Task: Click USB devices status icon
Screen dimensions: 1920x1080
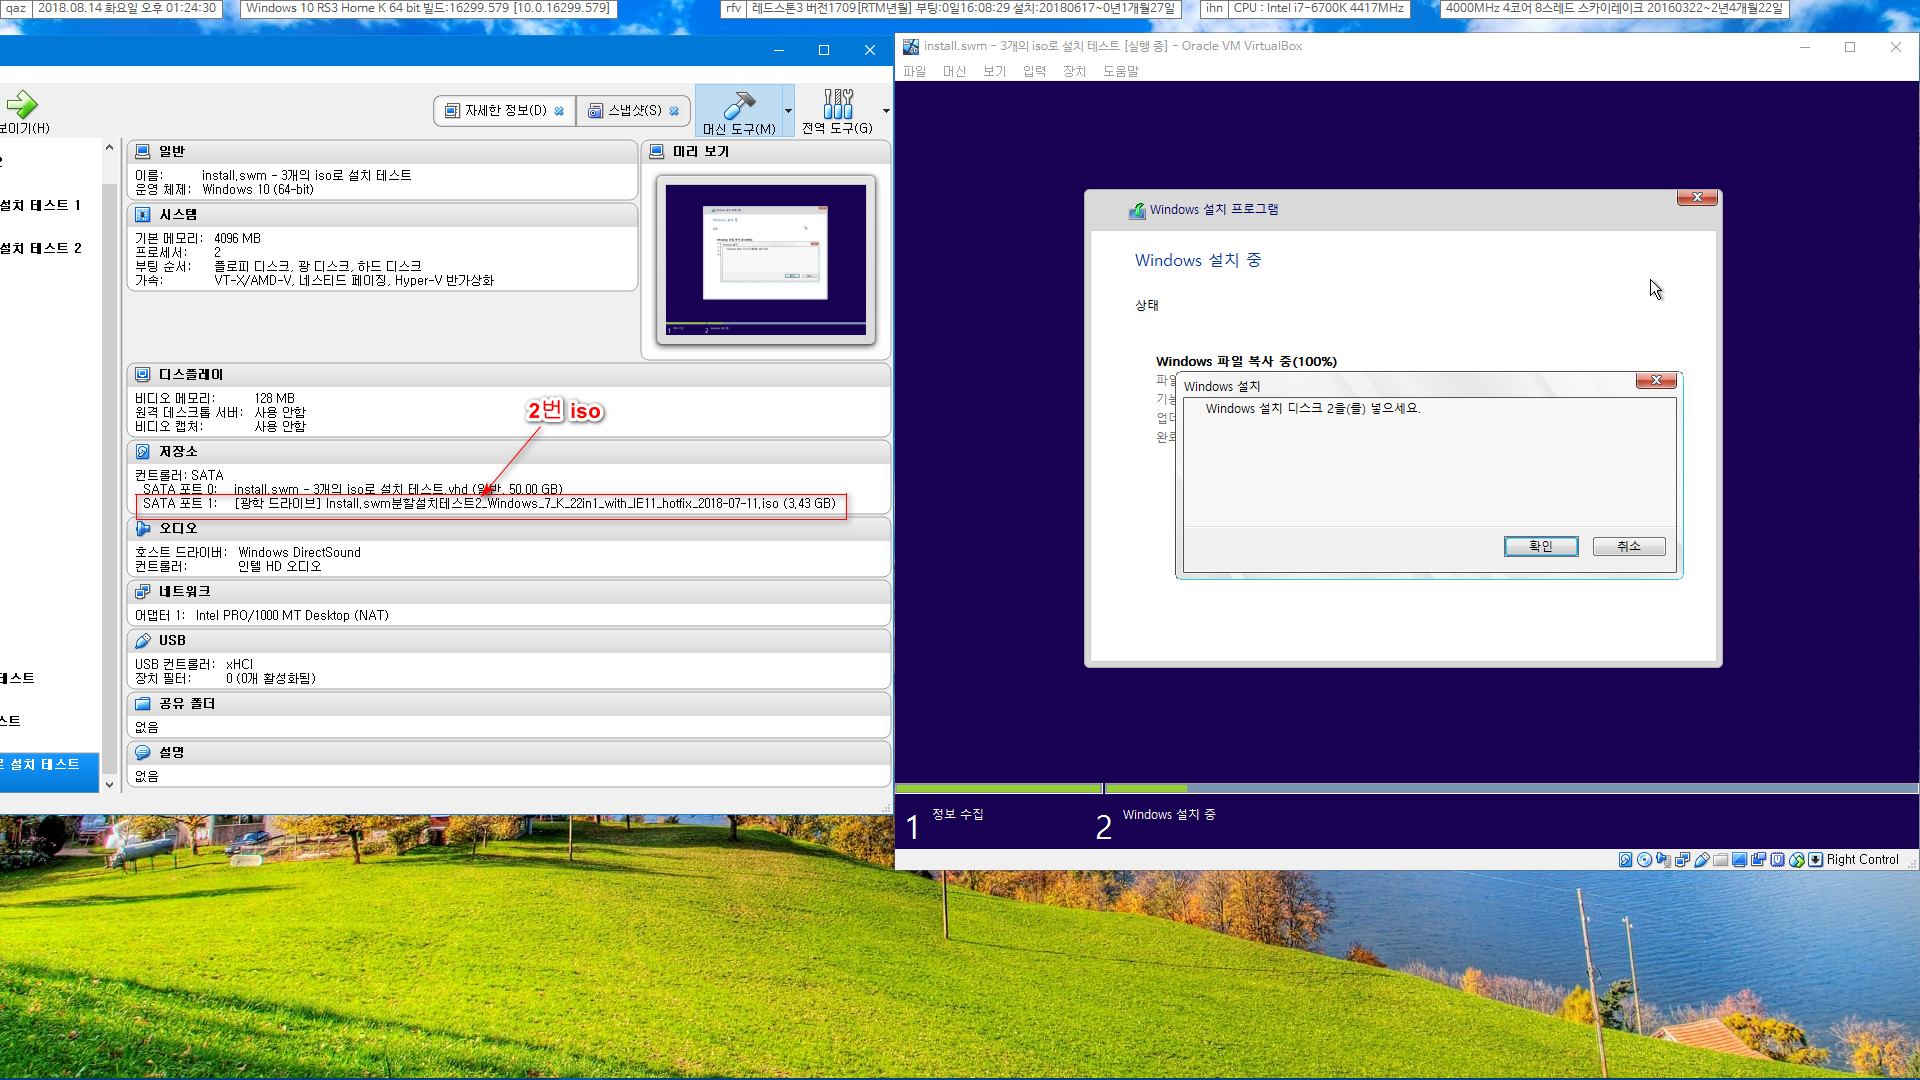Action: point(1701,860)
